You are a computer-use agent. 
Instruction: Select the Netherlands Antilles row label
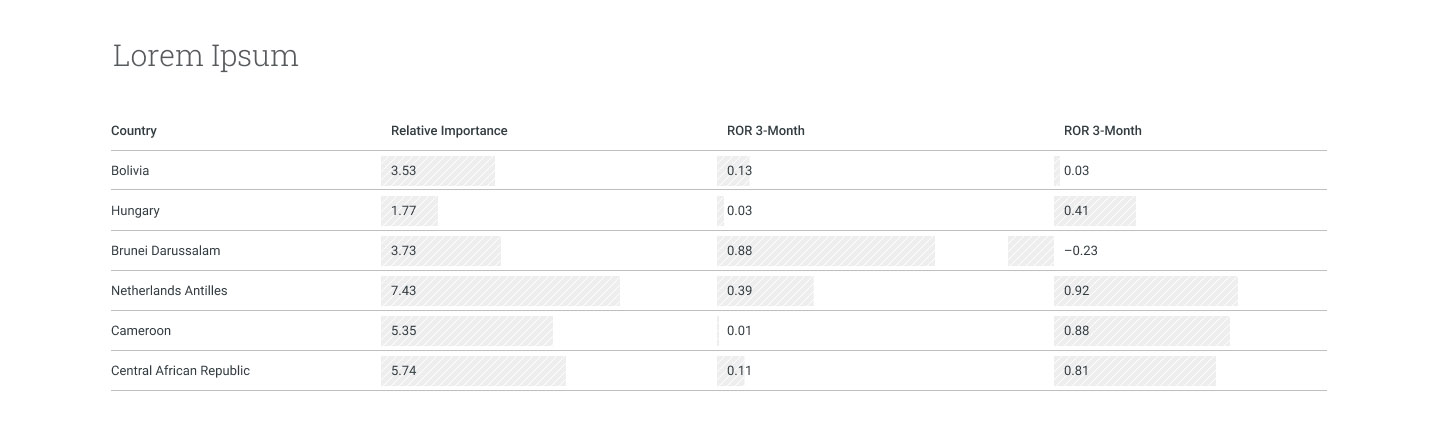point(169,291)
